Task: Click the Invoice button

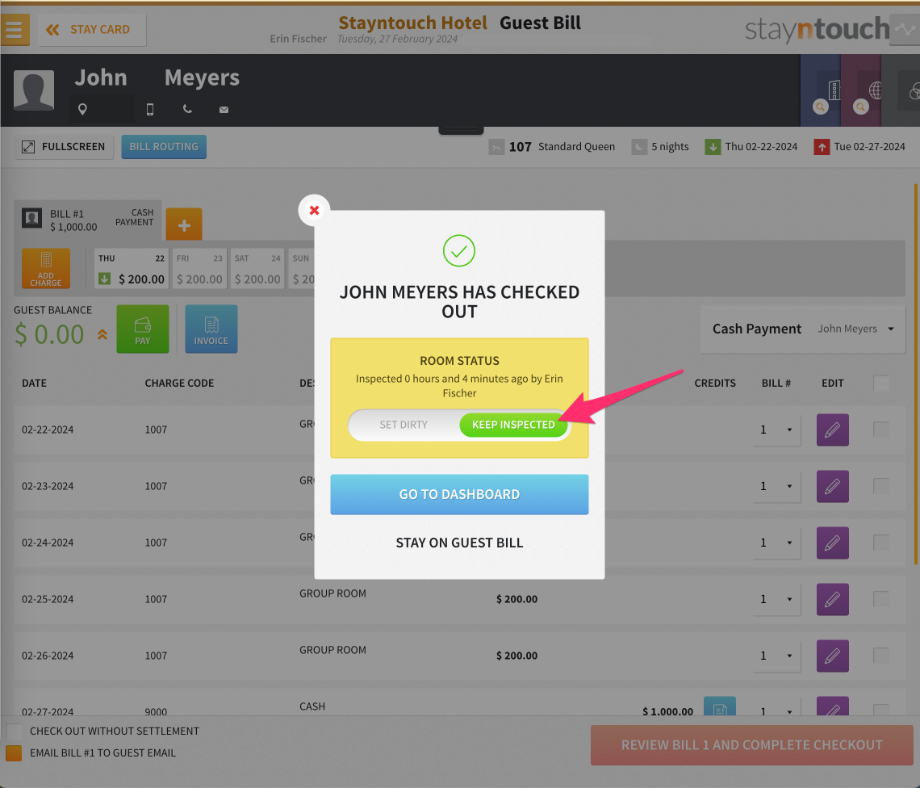Action: pyautogui.click(x=211, y=329)
